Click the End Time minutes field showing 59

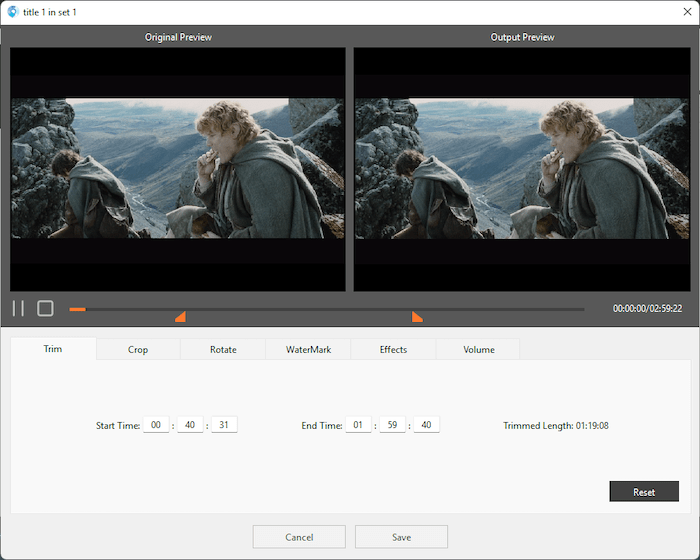(x=392, y=425)
